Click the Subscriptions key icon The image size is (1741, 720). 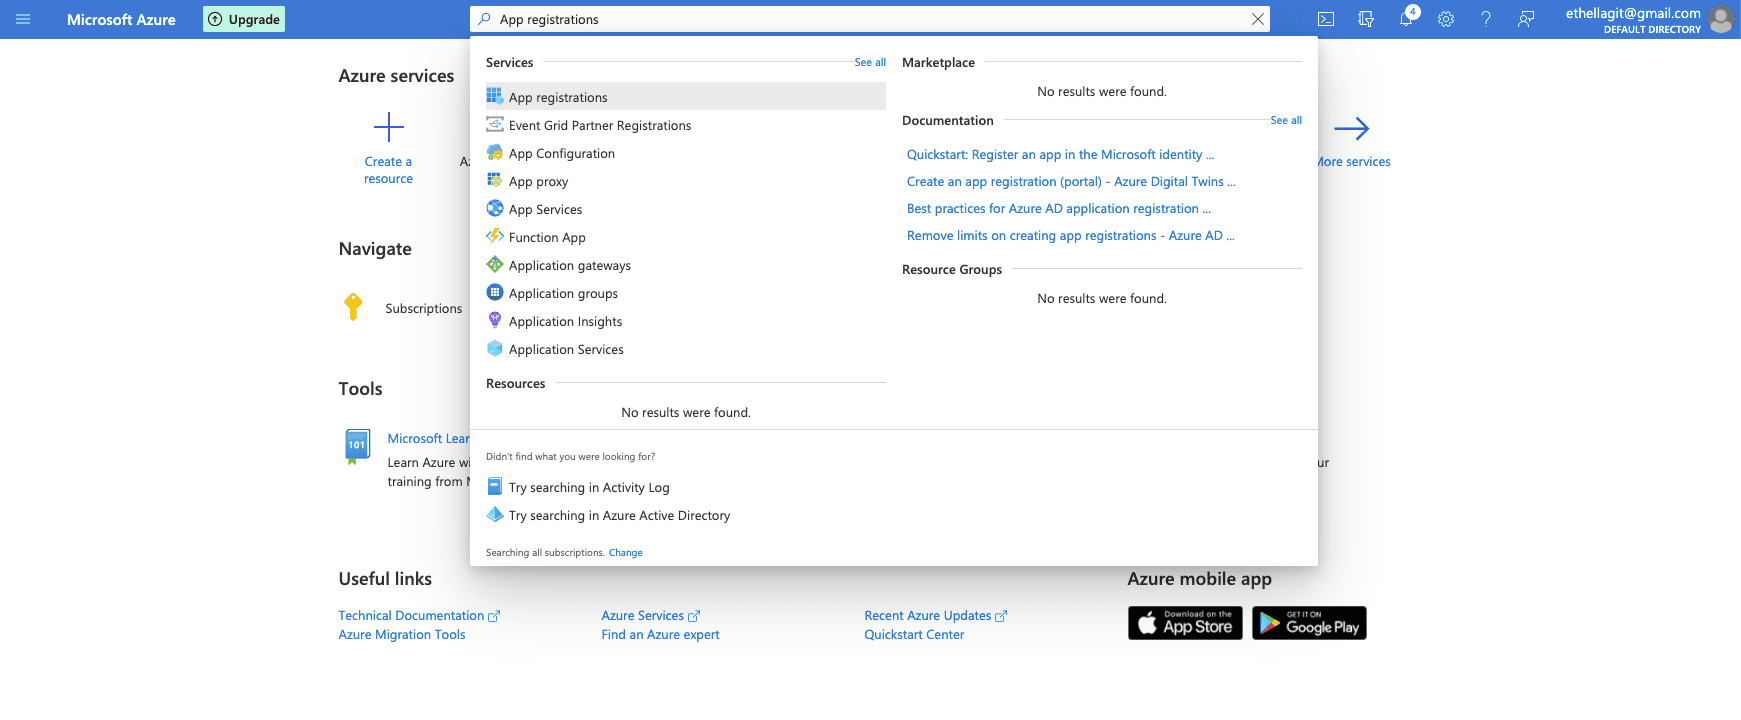tap(353, 307)
